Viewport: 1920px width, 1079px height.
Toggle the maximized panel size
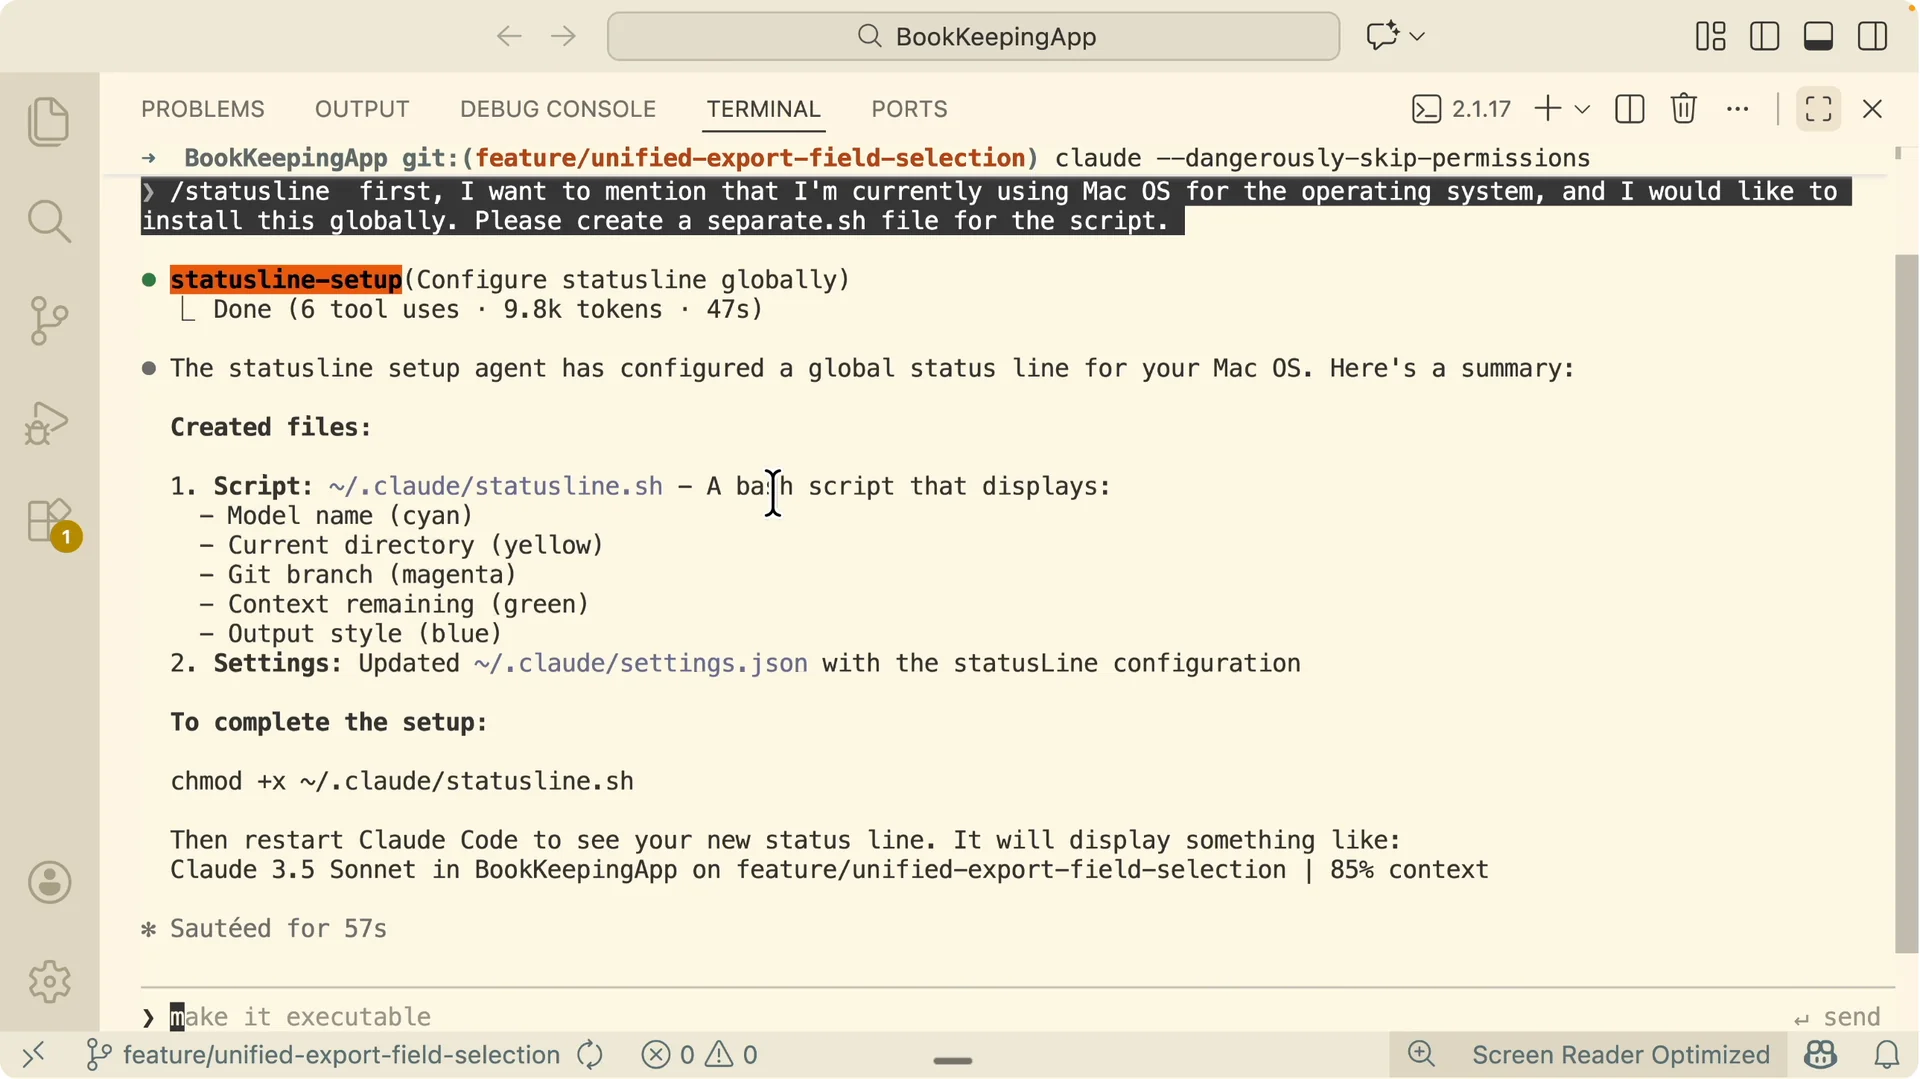(1819, 109)
